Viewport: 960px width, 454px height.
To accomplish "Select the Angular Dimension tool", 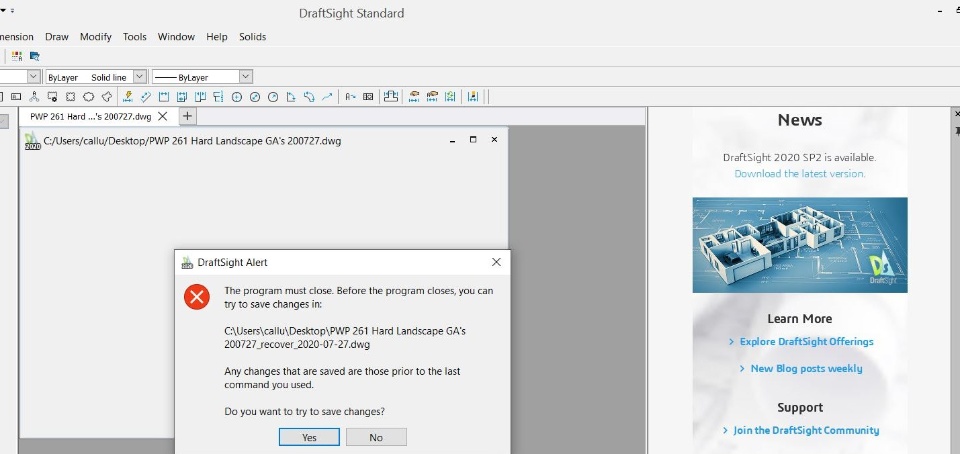I will pyautogui.click(x=291, y=97).
